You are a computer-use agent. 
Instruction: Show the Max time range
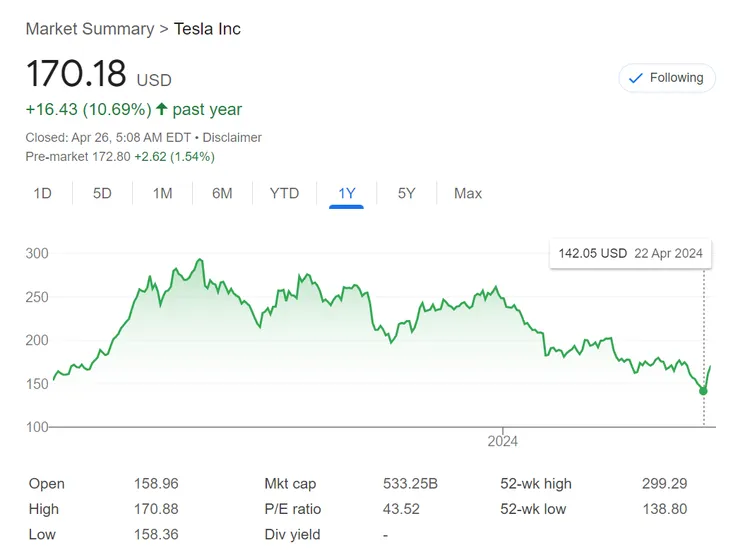coord(468,193)
